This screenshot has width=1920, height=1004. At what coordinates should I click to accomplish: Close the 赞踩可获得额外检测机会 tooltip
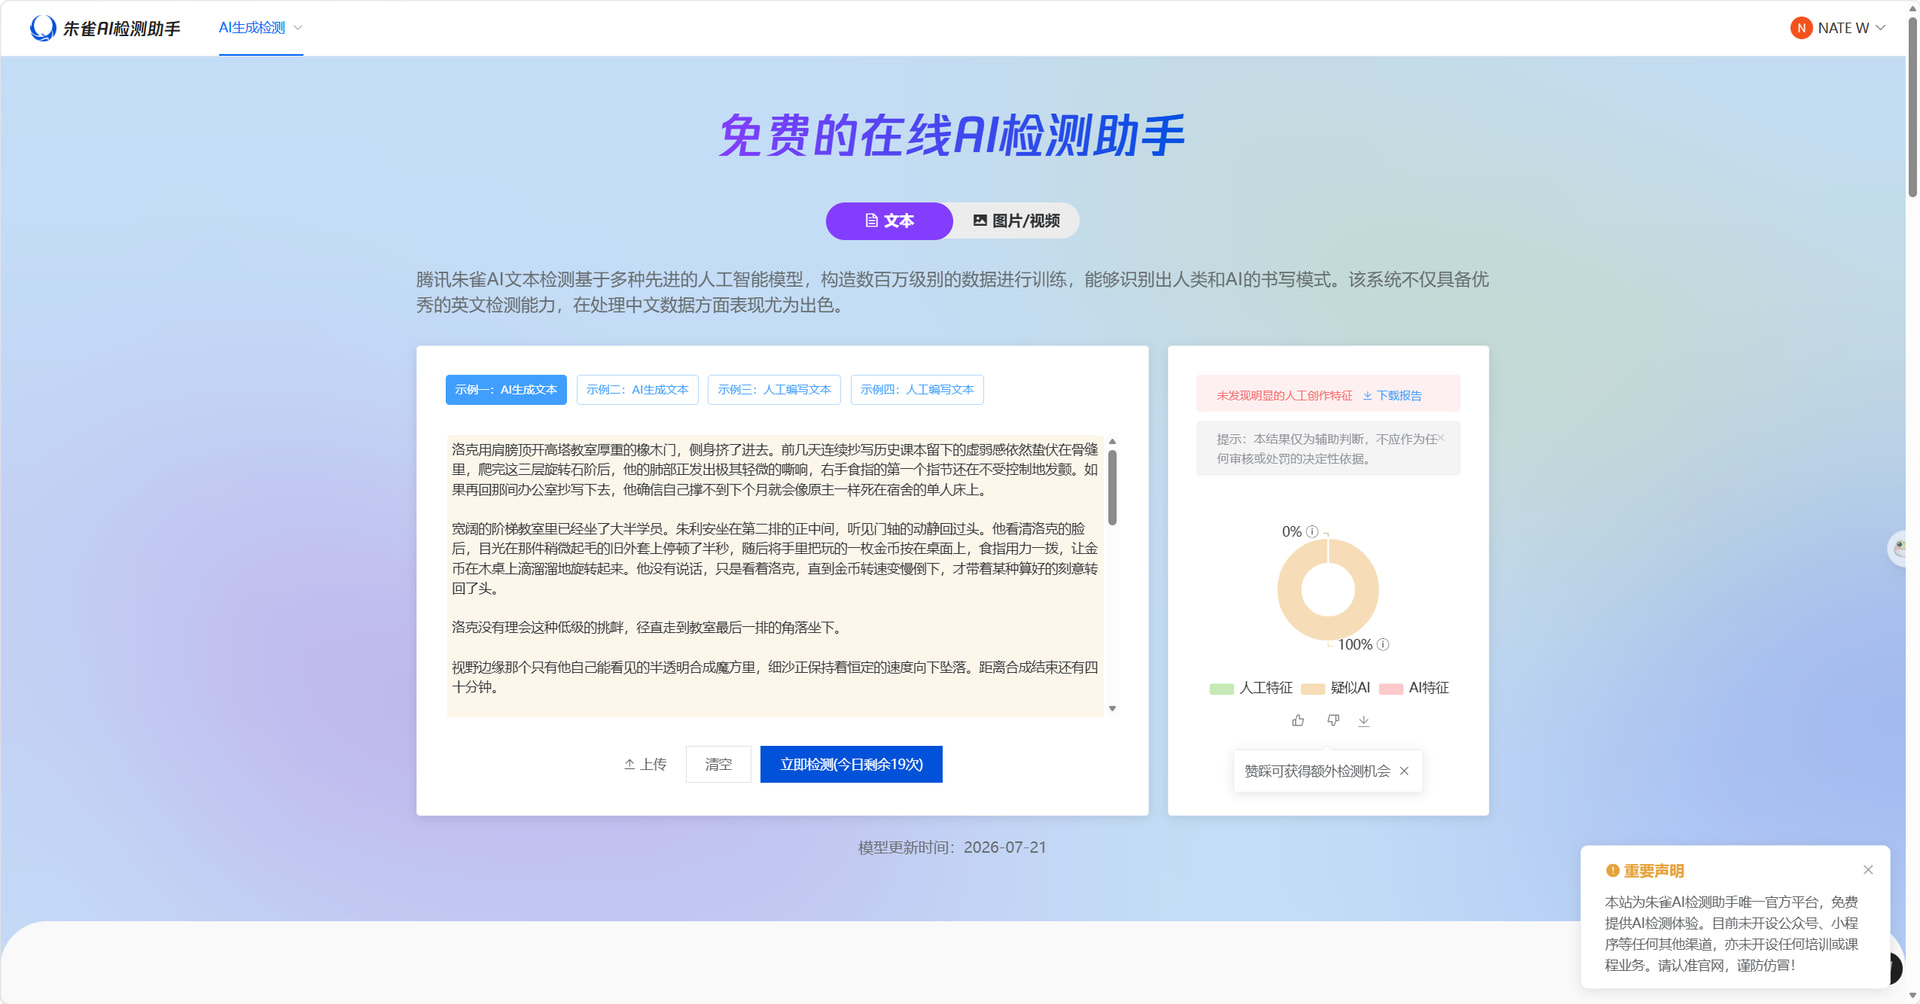pos(1404,771)
